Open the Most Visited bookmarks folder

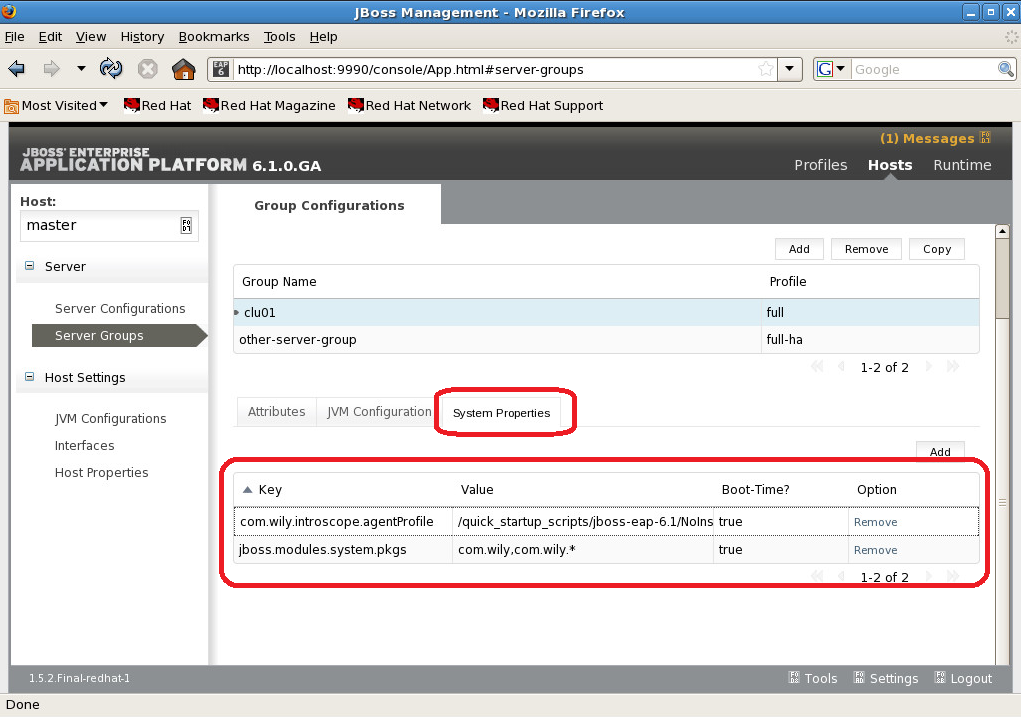tap(56, 105)
